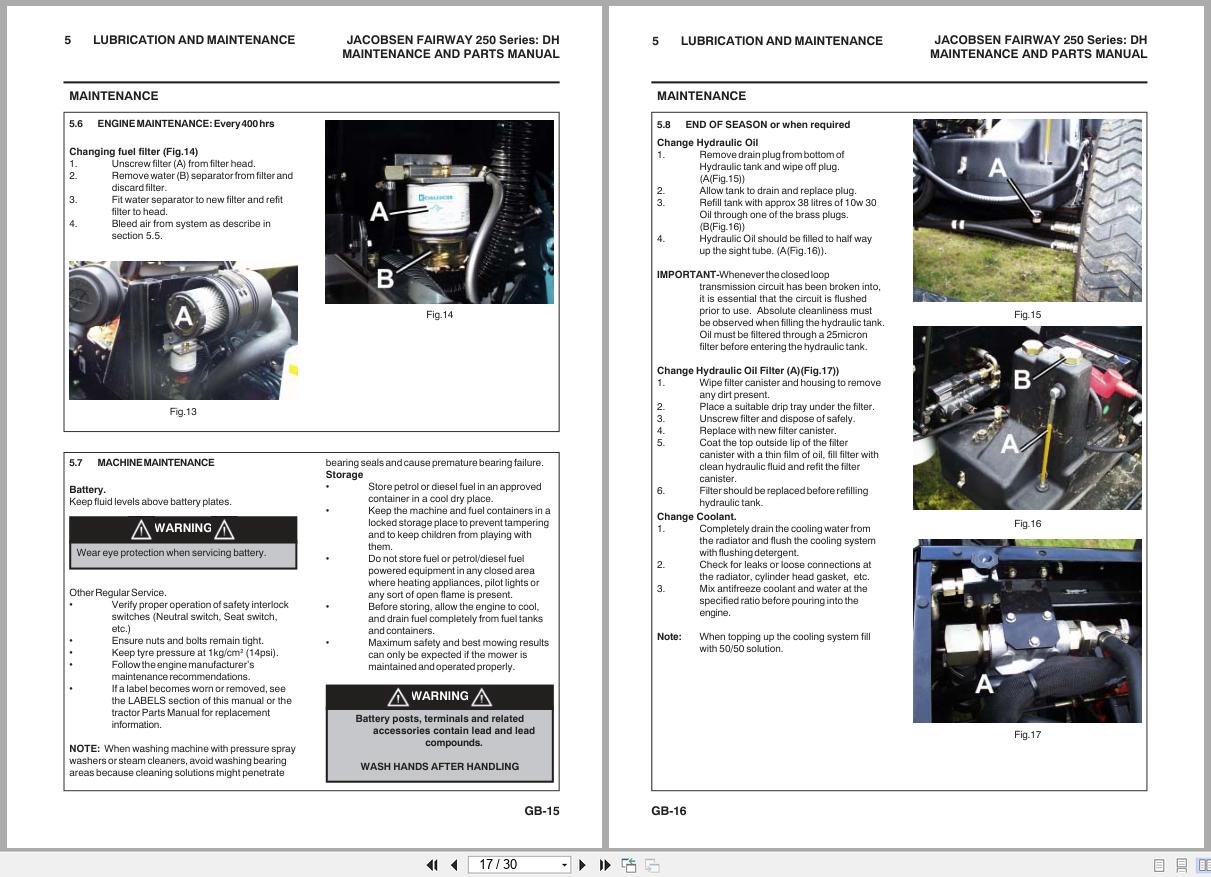Click the right page 'MAINTENANCE' section title
Viewport: 1211px width, 877px height.
click(x=701, y=96)
